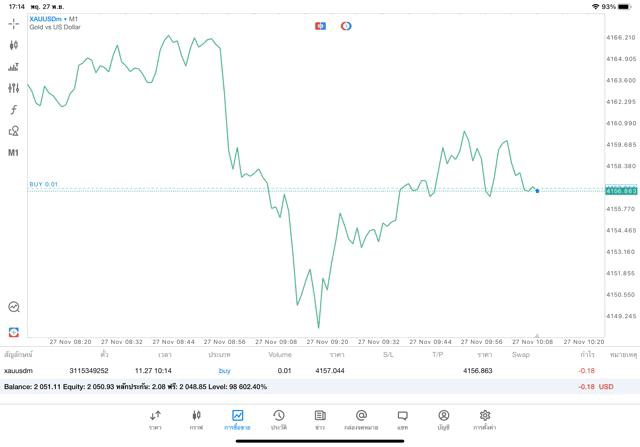Open the Mailbox (กล่องจดหมาย) tab

[361, 419]
